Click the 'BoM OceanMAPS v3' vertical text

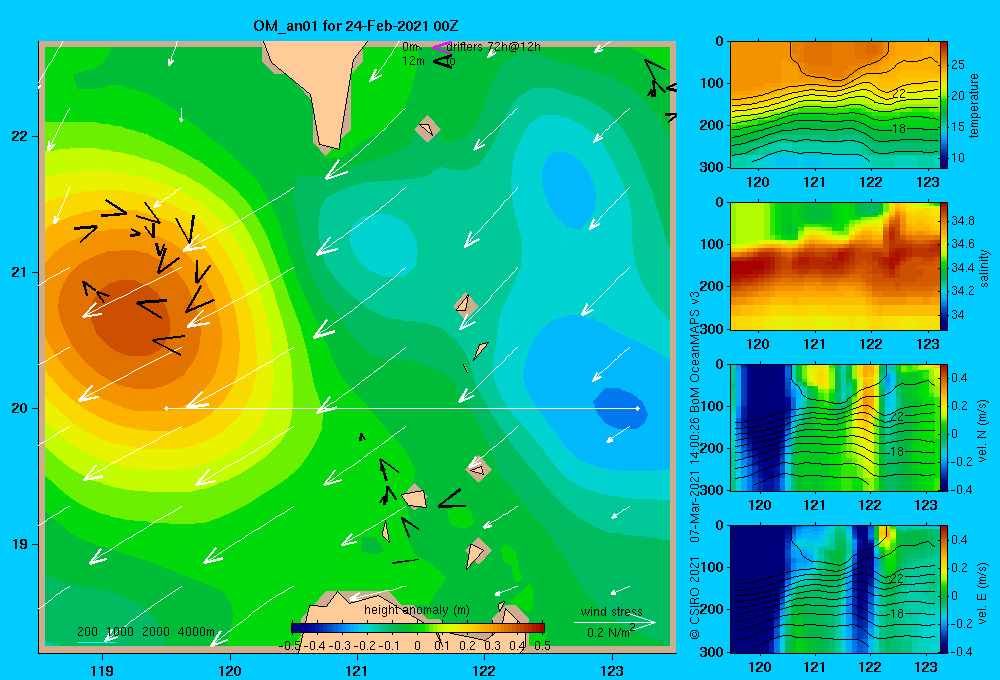(x=695, y=350)
